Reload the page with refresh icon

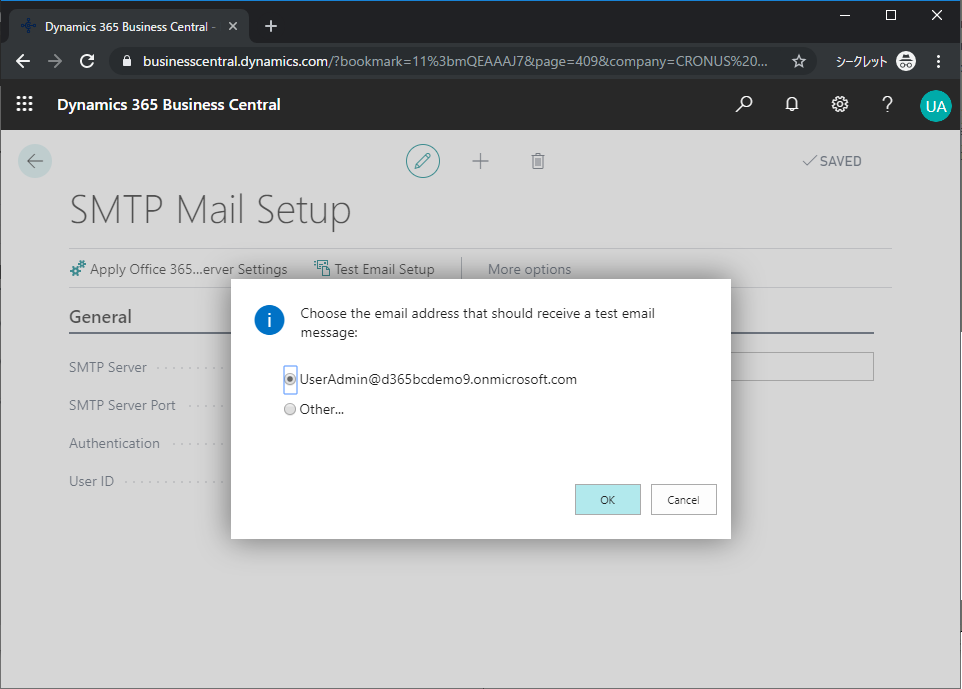tap(87, 61)
